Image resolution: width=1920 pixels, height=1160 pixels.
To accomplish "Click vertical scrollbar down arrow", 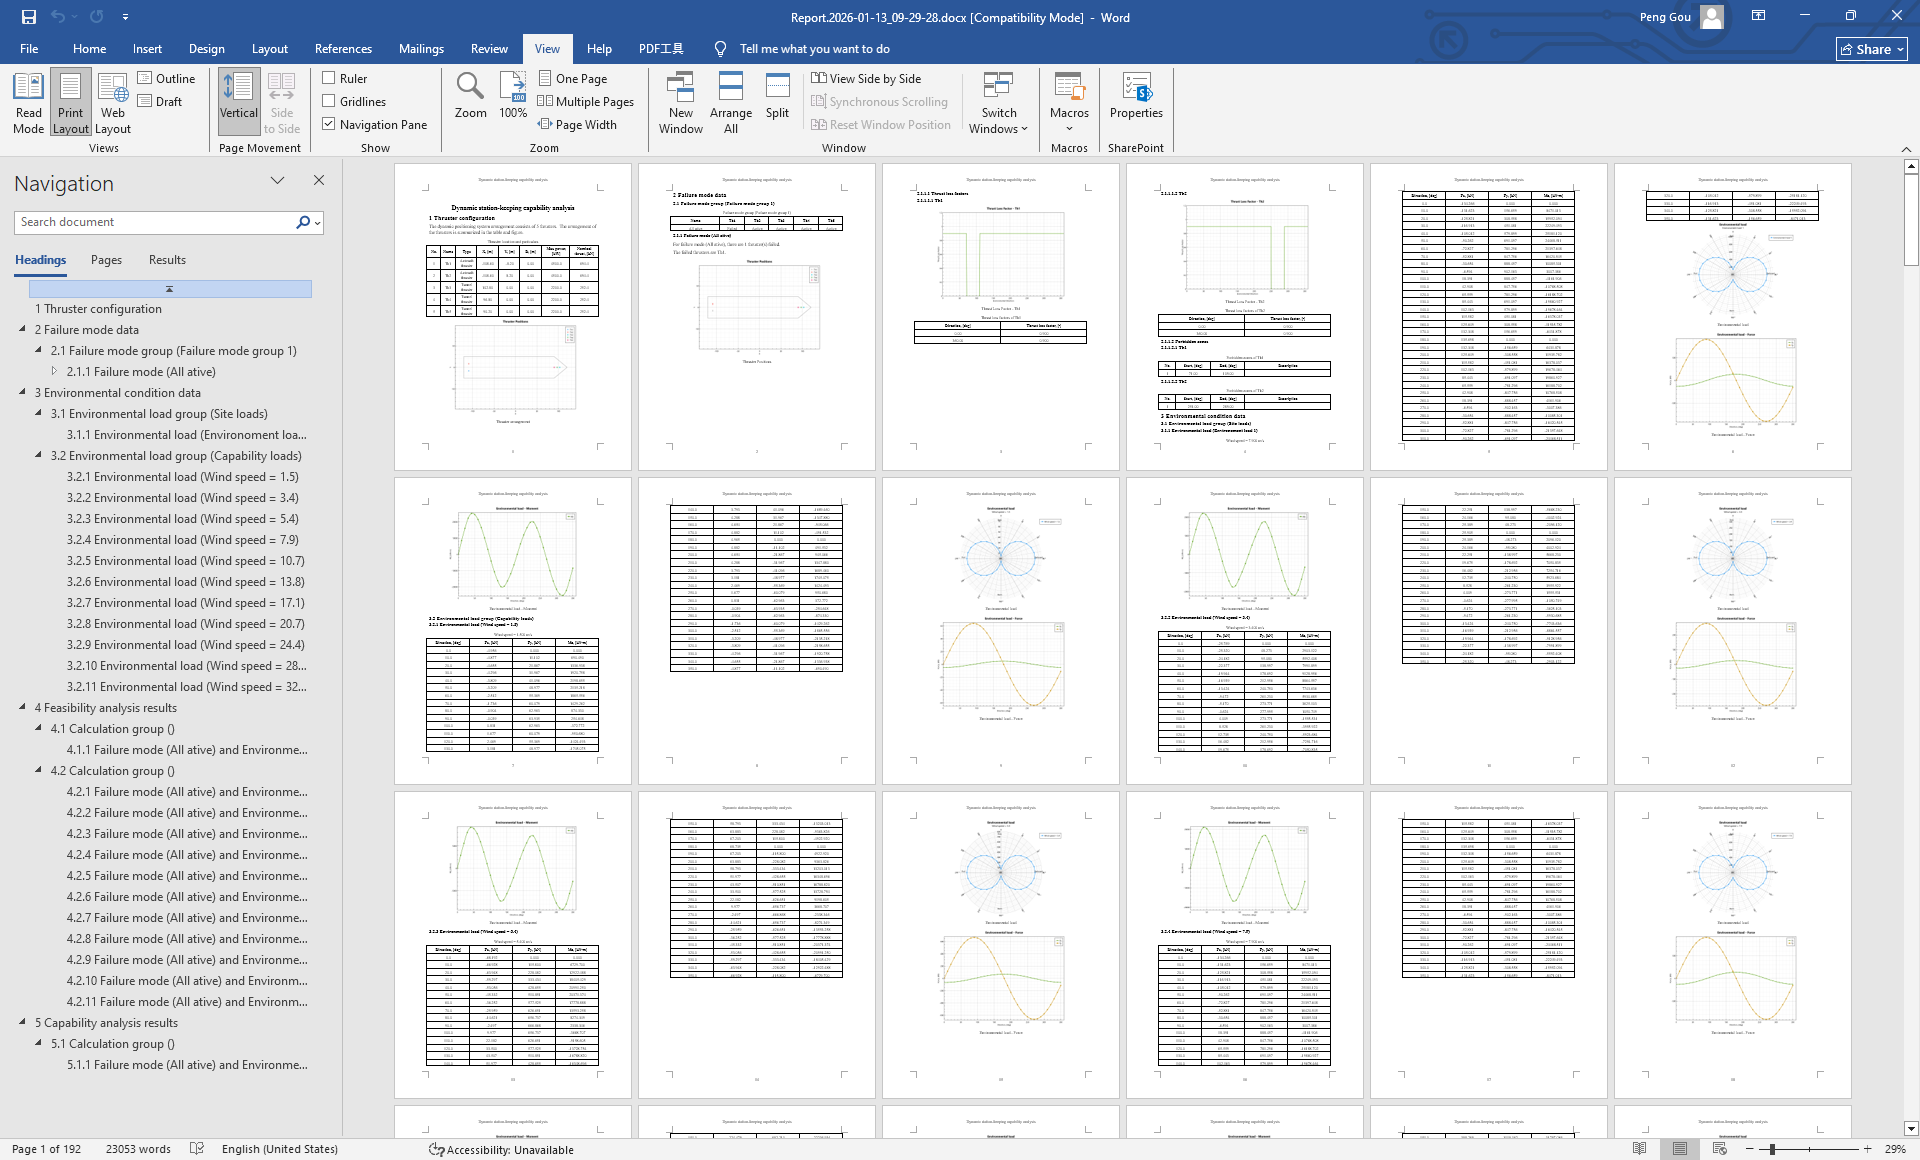I will (x=1911, y=1128).
